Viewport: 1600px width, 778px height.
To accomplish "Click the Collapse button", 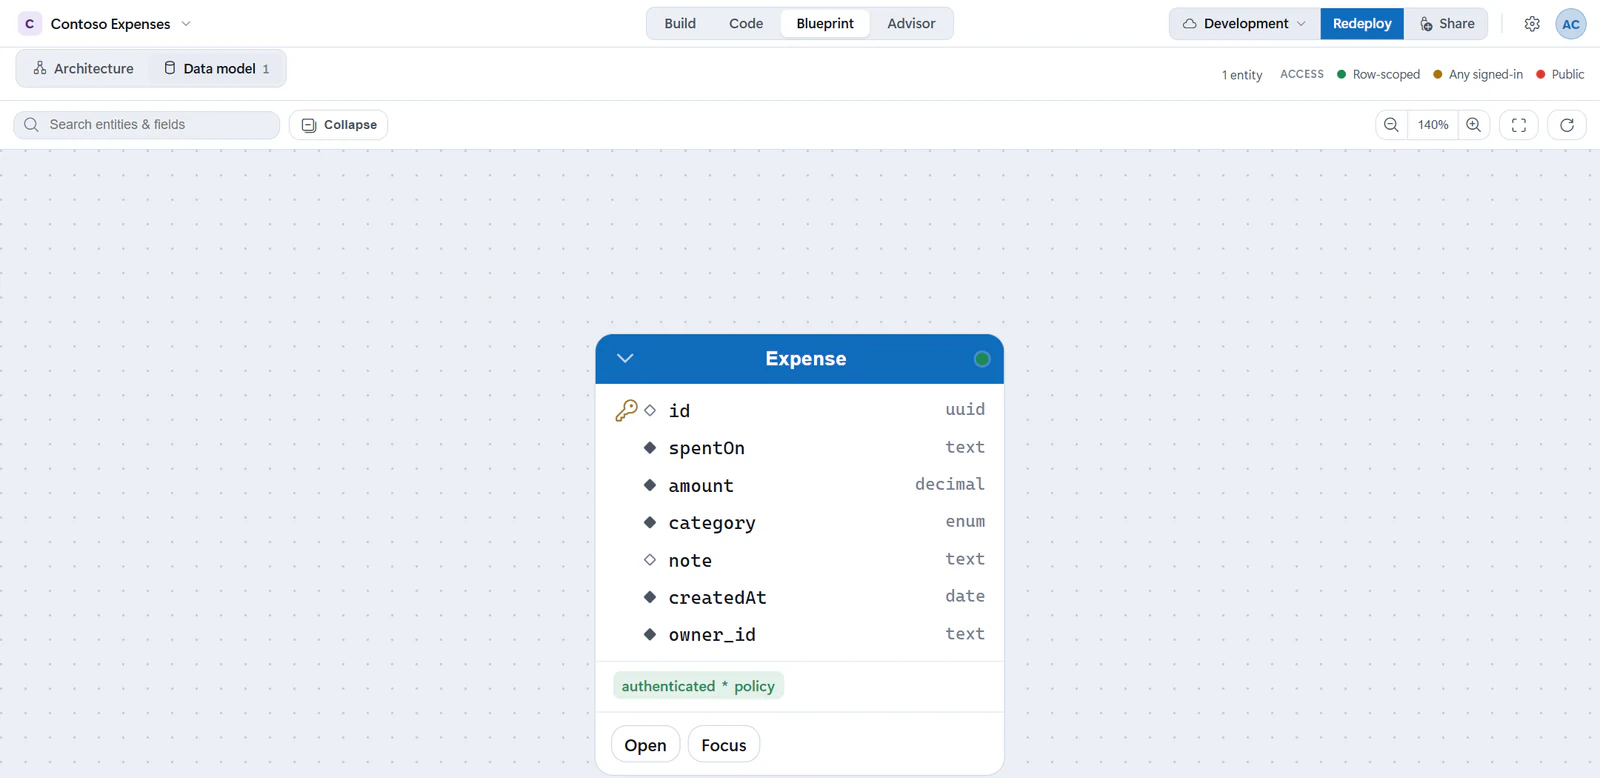I will click(x=339, y=125).
